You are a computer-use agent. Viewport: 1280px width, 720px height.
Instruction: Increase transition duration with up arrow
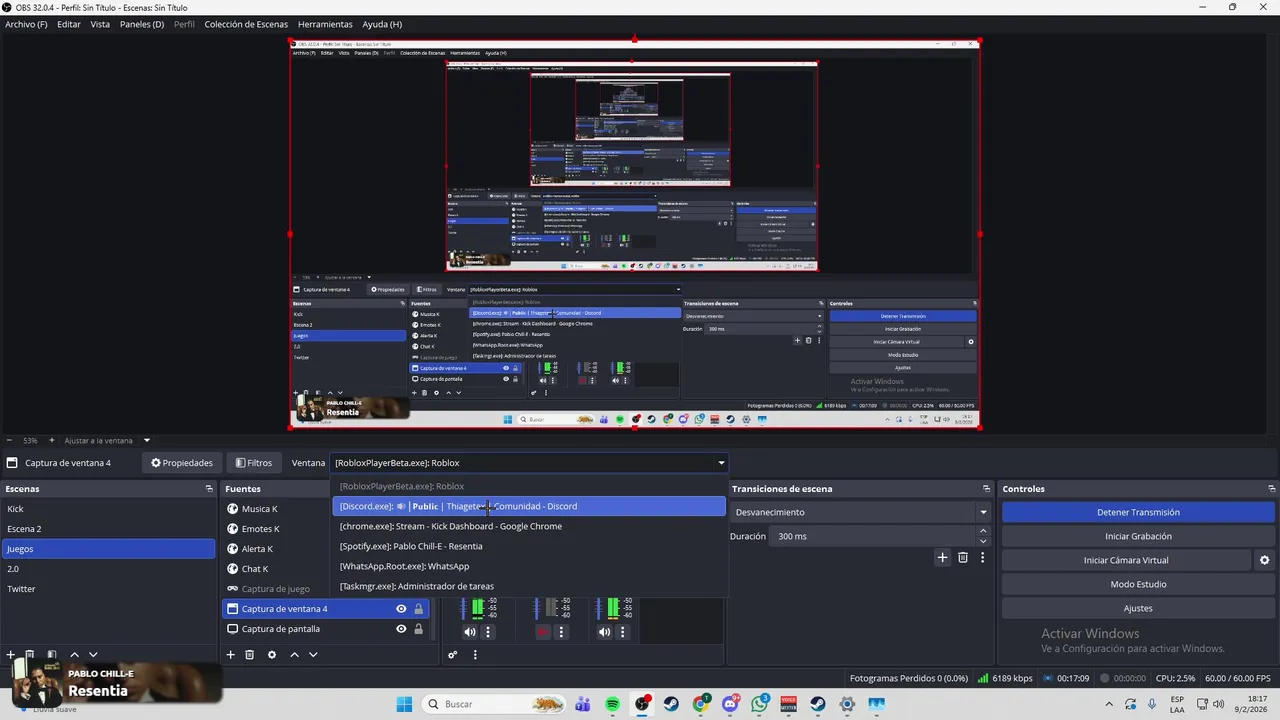pos(983,532)
